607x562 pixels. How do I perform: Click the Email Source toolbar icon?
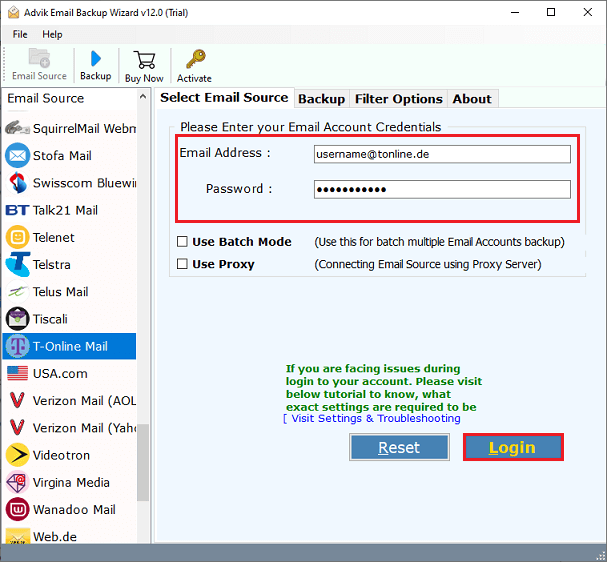click(39, 58)
